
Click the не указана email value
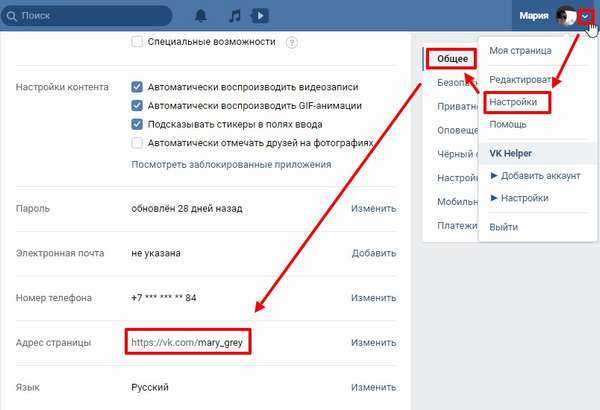click(x=156, y=253)
